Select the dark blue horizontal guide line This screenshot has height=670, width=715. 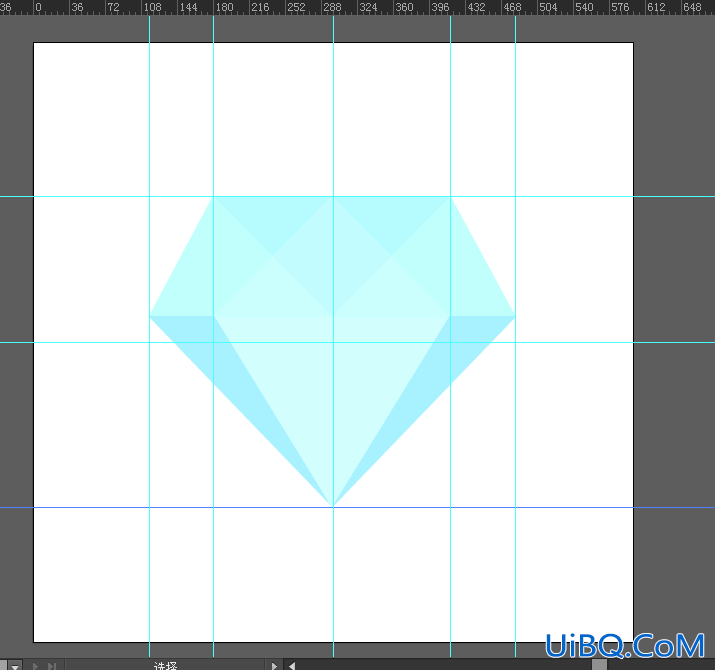click(x=358, y=507)
